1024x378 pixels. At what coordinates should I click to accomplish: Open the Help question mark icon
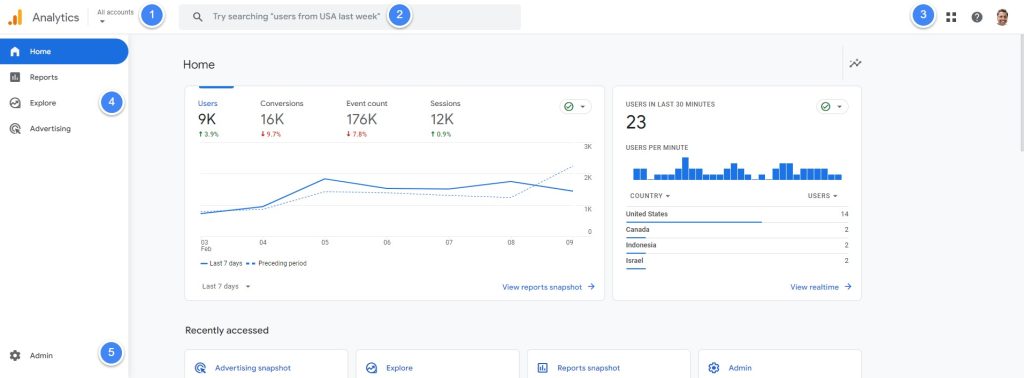(977, 18)
